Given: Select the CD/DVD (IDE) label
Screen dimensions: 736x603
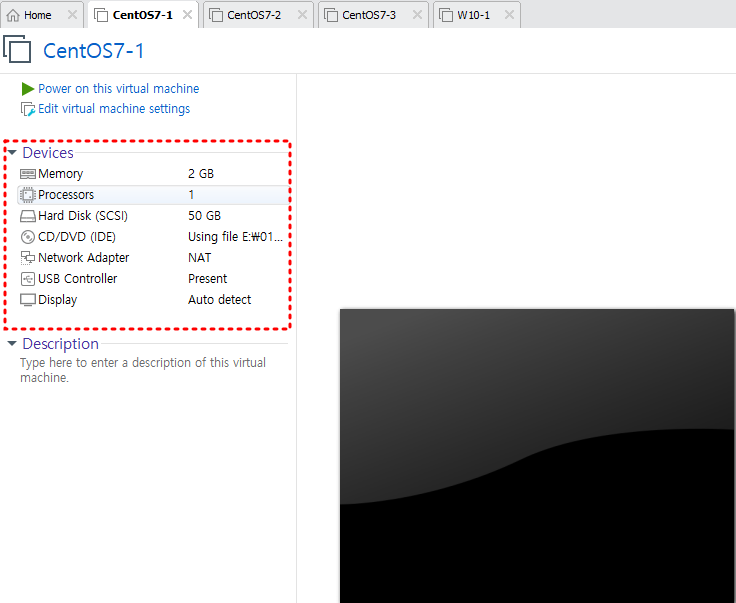Looking at the screenshot, I should pos(77,237).
